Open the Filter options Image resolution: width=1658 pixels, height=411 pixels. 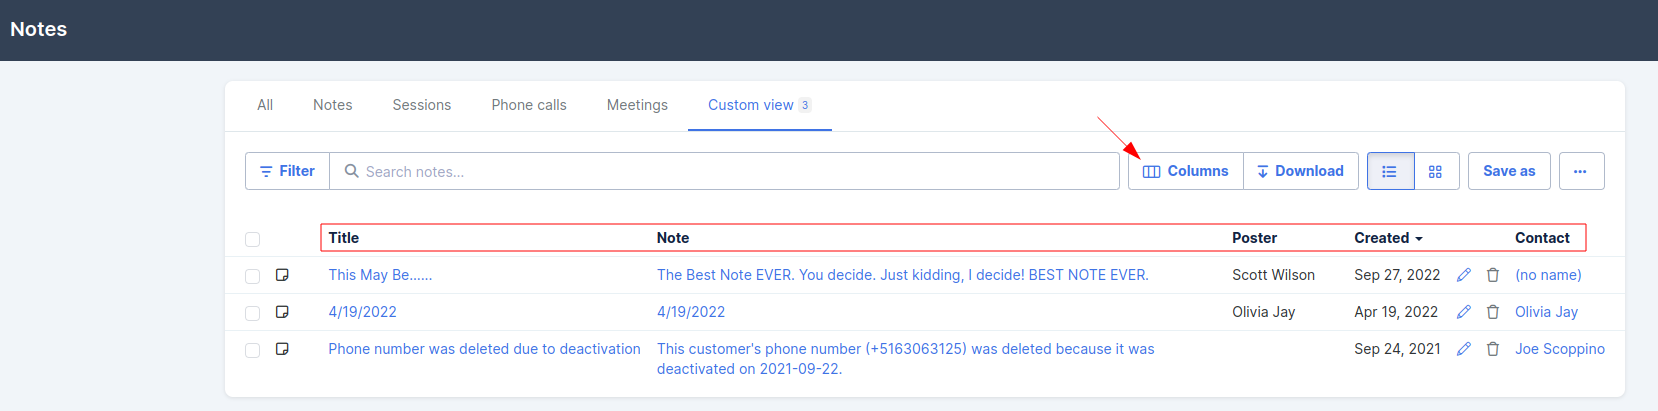tap(287, 171)
